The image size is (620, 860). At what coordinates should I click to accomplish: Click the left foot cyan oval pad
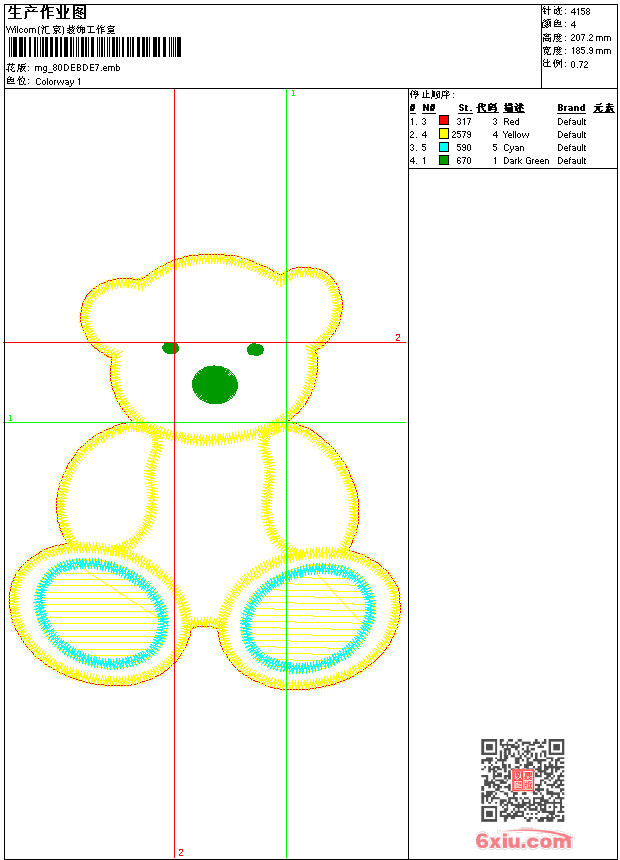click(x=102, y=613)
